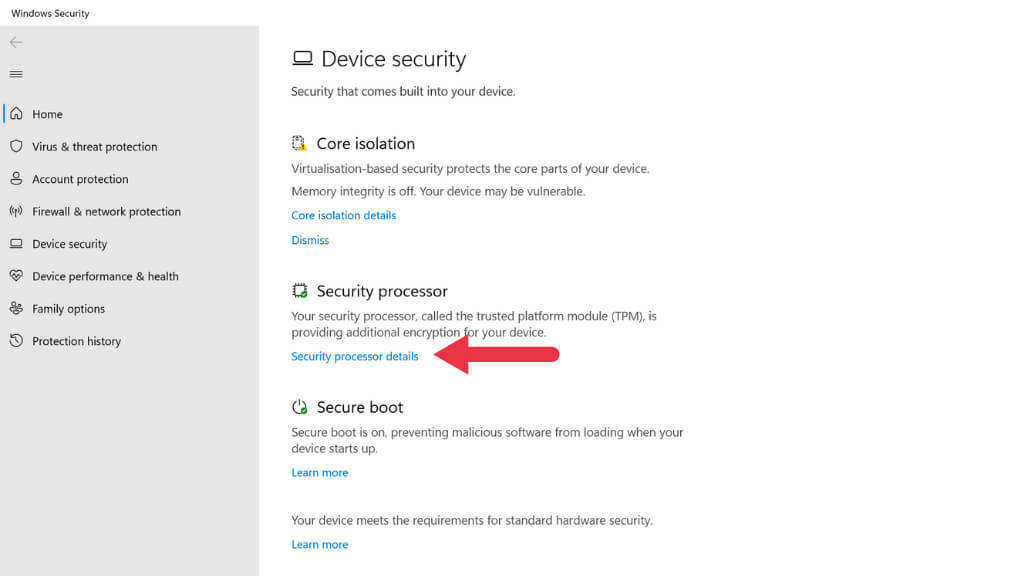Click the Home house icon
This screenshot has height=576, width=1024.
click(x=16, y=114)
